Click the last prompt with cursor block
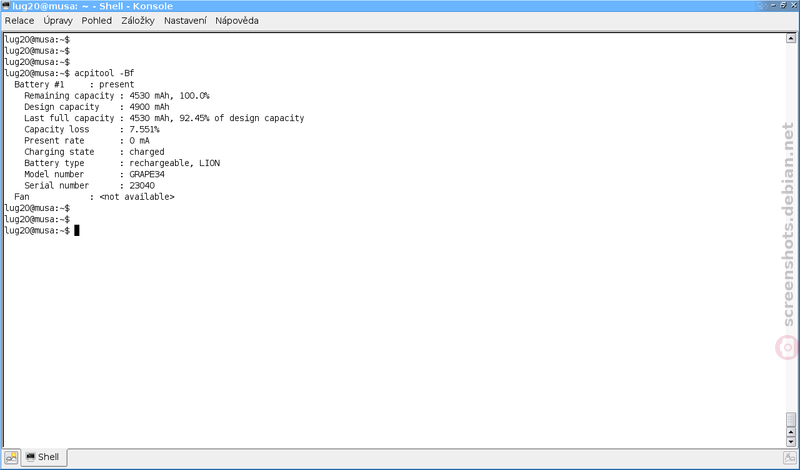Viewport: 800px width, 470px height. (x=42, y=230)
